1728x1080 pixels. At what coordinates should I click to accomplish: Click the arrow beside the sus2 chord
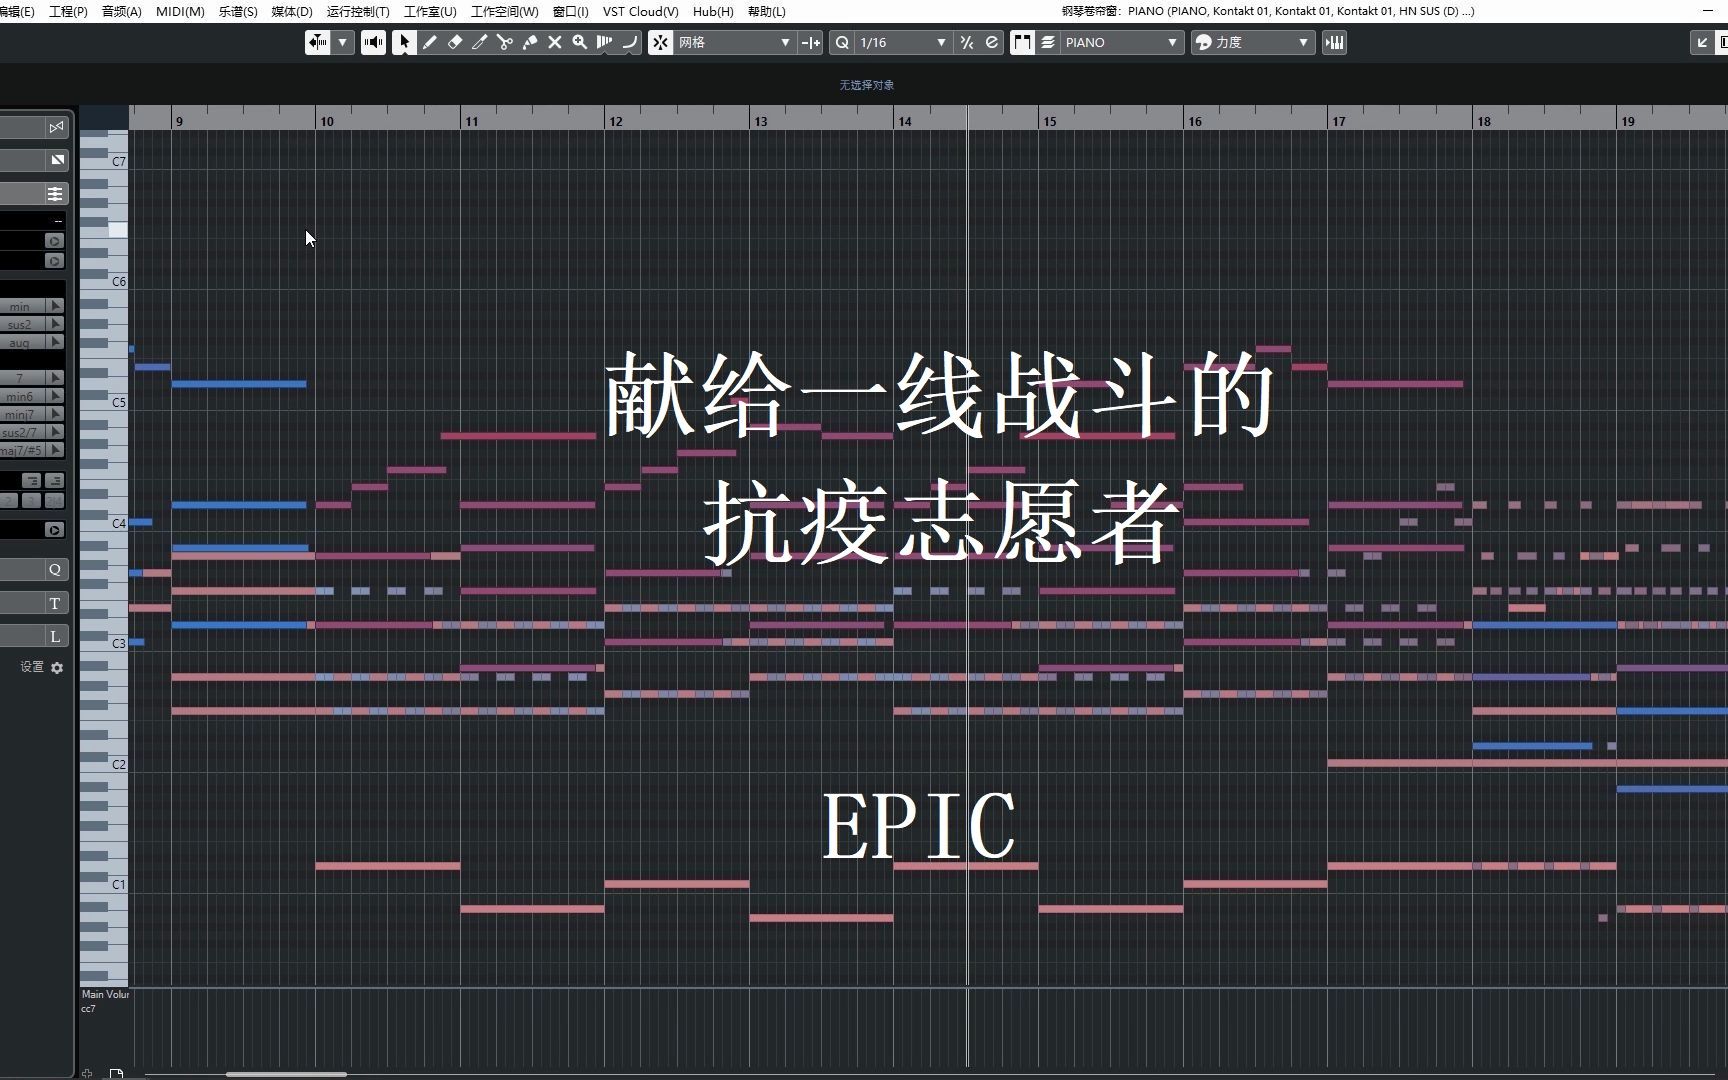pos(56,324)
